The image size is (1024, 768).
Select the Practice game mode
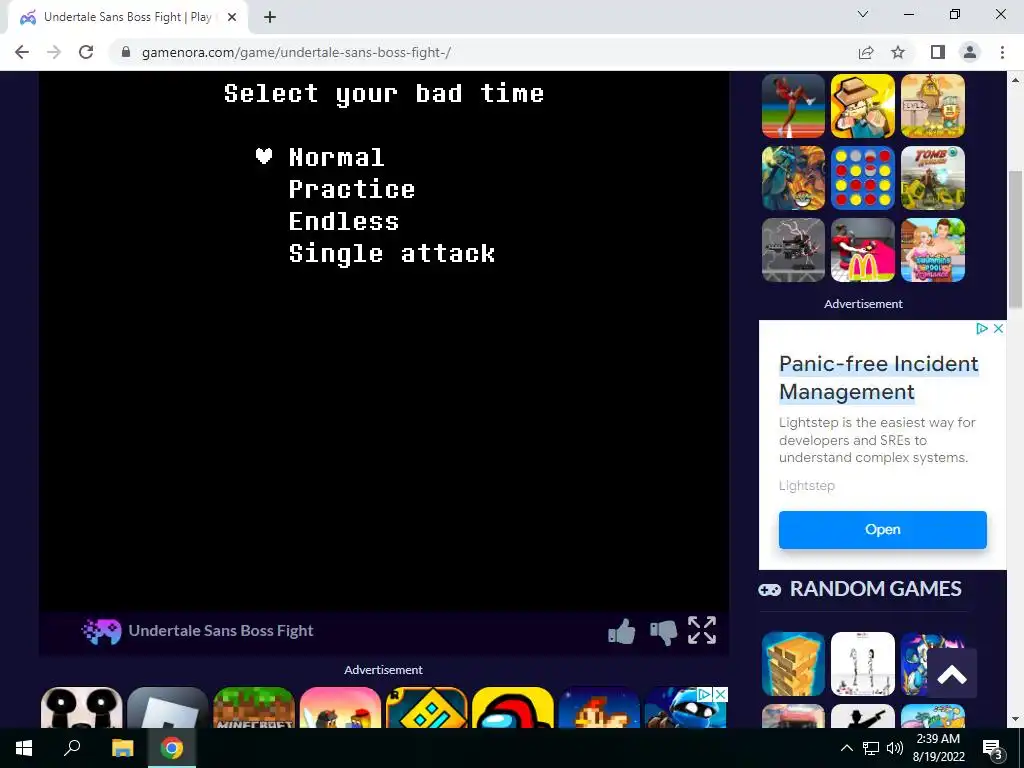pyautogui.click(x=352, y=189)
